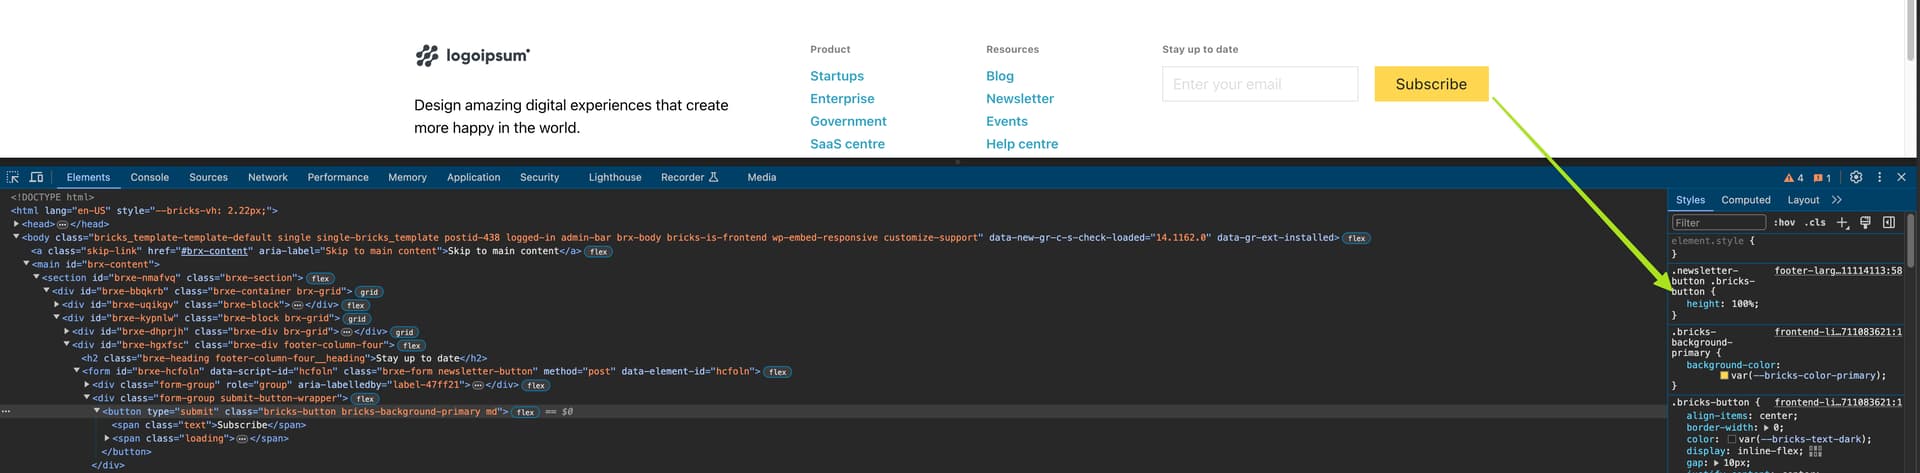Toggle the flex badge on the form element
The image size is (1920, 473).
click(778, 372)
